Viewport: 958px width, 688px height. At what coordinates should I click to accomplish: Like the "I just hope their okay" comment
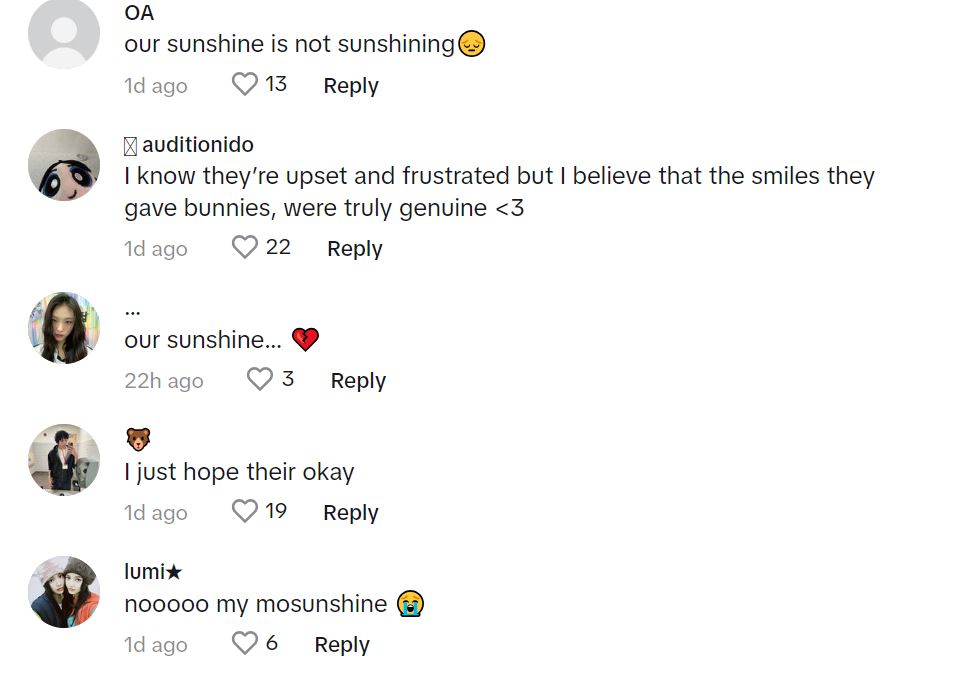click(x=245, y=511)
